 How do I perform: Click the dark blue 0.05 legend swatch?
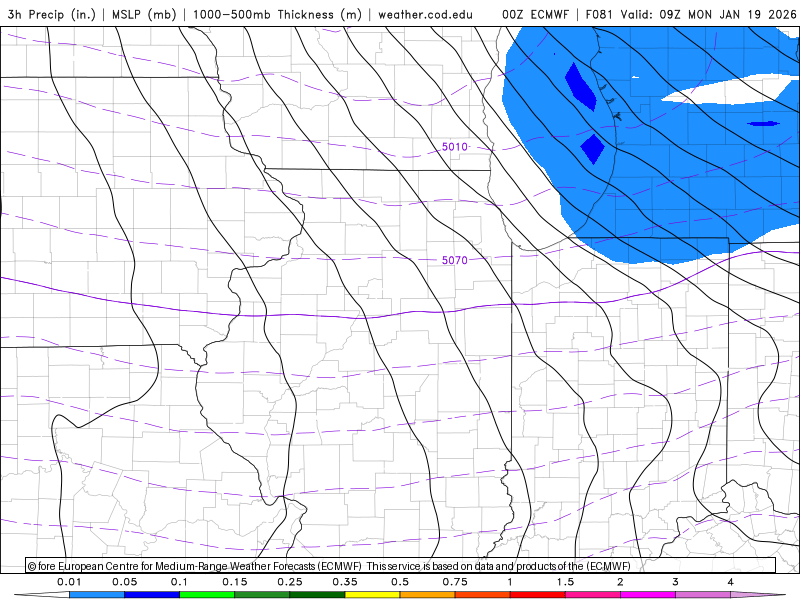[x=152, y=595]
